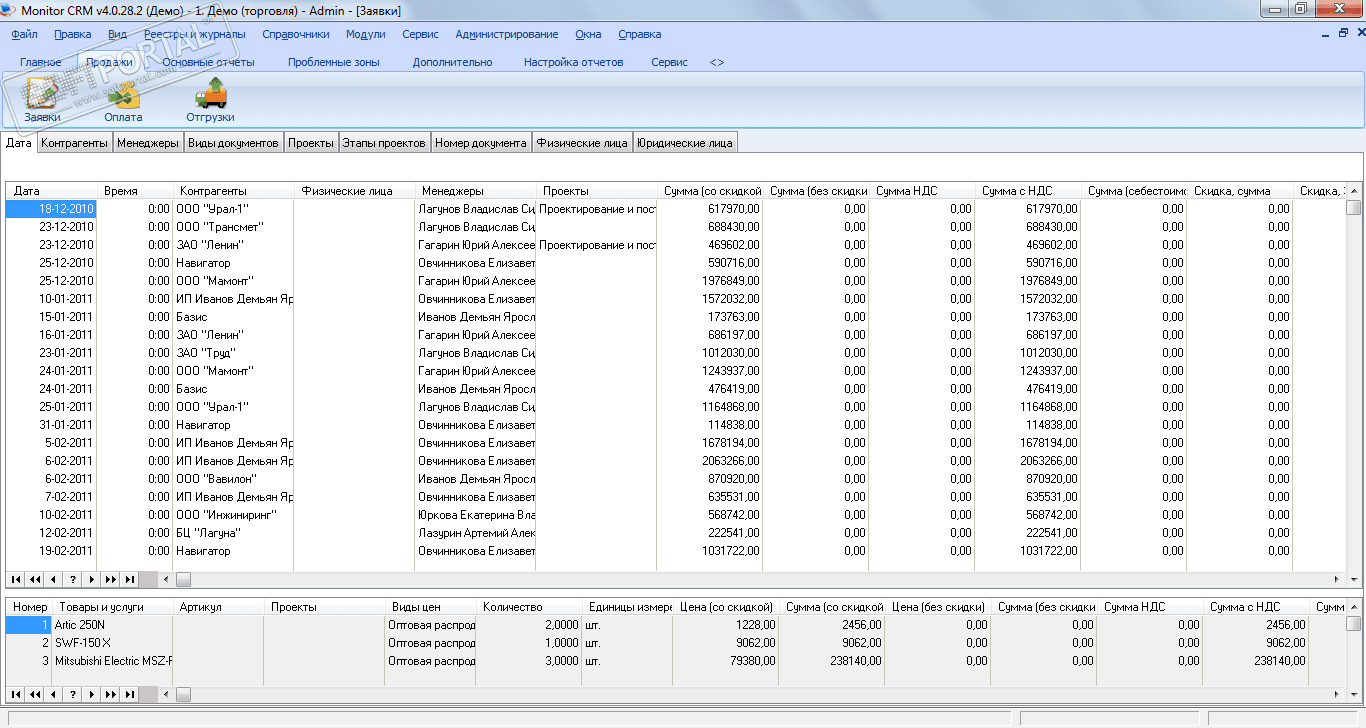
Task: Skip forward a page in lower items grid
Action: pos(111,694)
